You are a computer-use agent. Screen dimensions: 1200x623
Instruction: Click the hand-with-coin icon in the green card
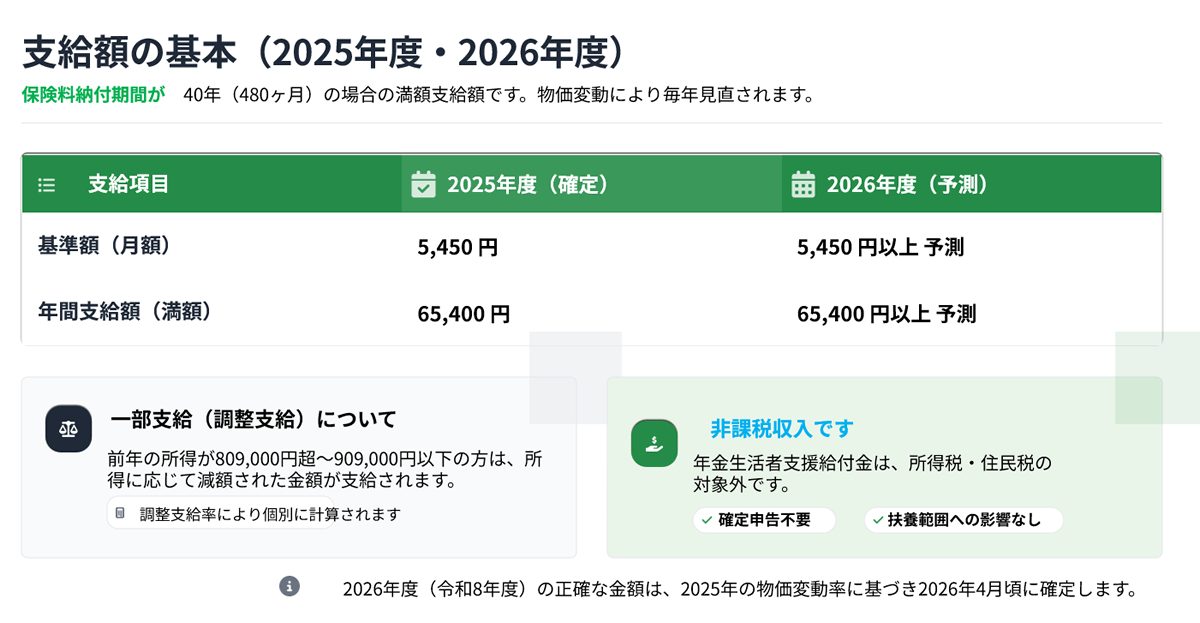[654, 443]
